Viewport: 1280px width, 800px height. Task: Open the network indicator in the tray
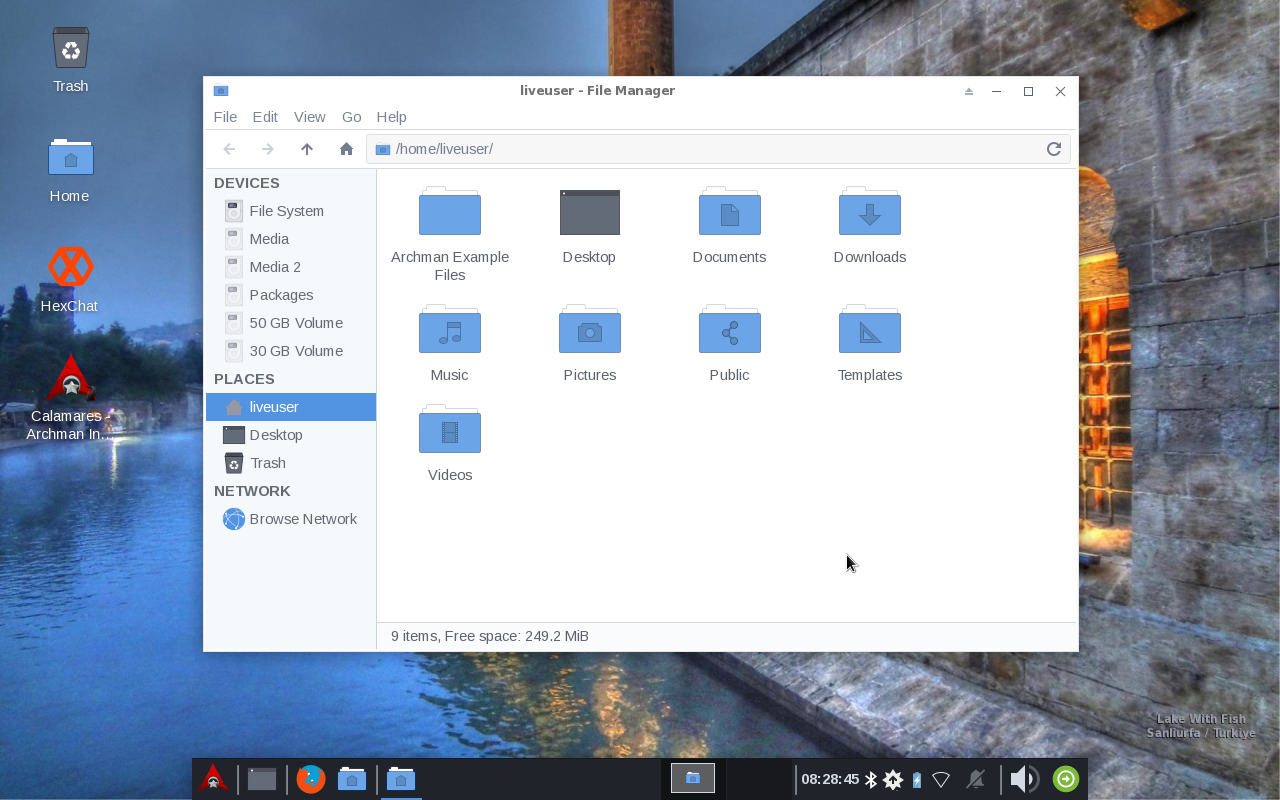(x=941, y=778)
